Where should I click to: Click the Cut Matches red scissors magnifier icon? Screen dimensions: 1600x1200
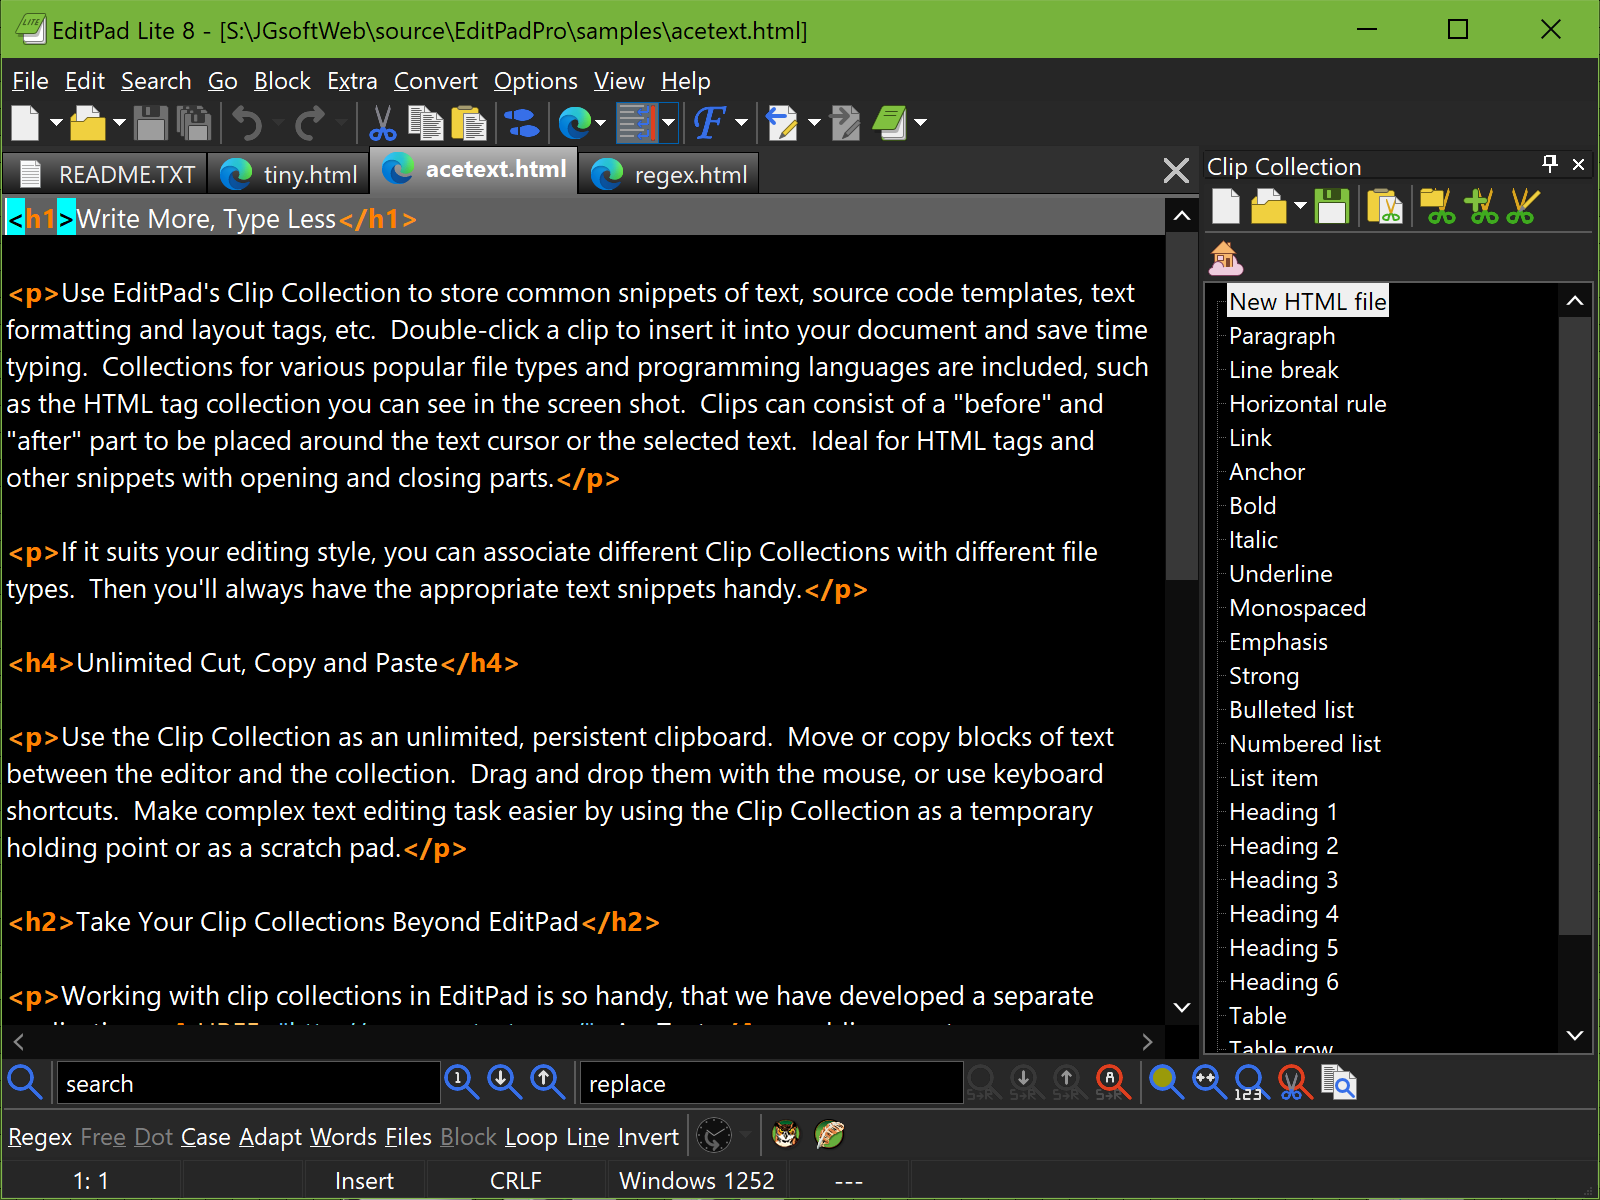1294,1082
